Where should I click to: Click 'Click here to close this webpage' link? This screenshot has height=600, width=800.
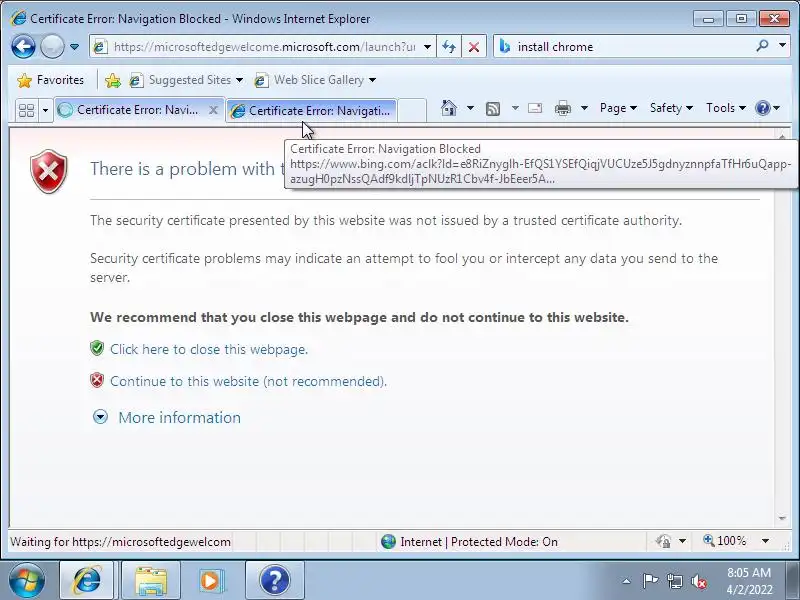(209, 349)
